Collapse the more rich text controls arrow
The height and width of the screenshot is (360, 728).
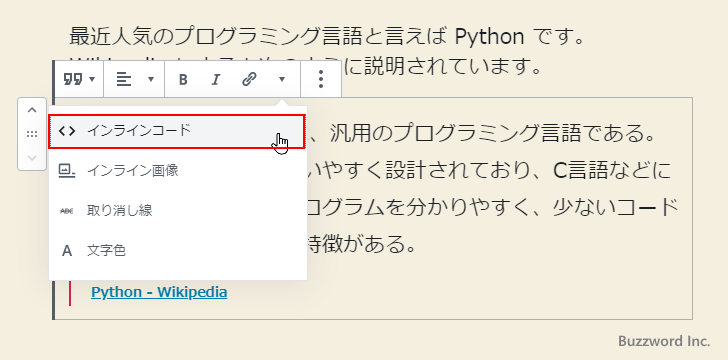[x=281, y=79]
